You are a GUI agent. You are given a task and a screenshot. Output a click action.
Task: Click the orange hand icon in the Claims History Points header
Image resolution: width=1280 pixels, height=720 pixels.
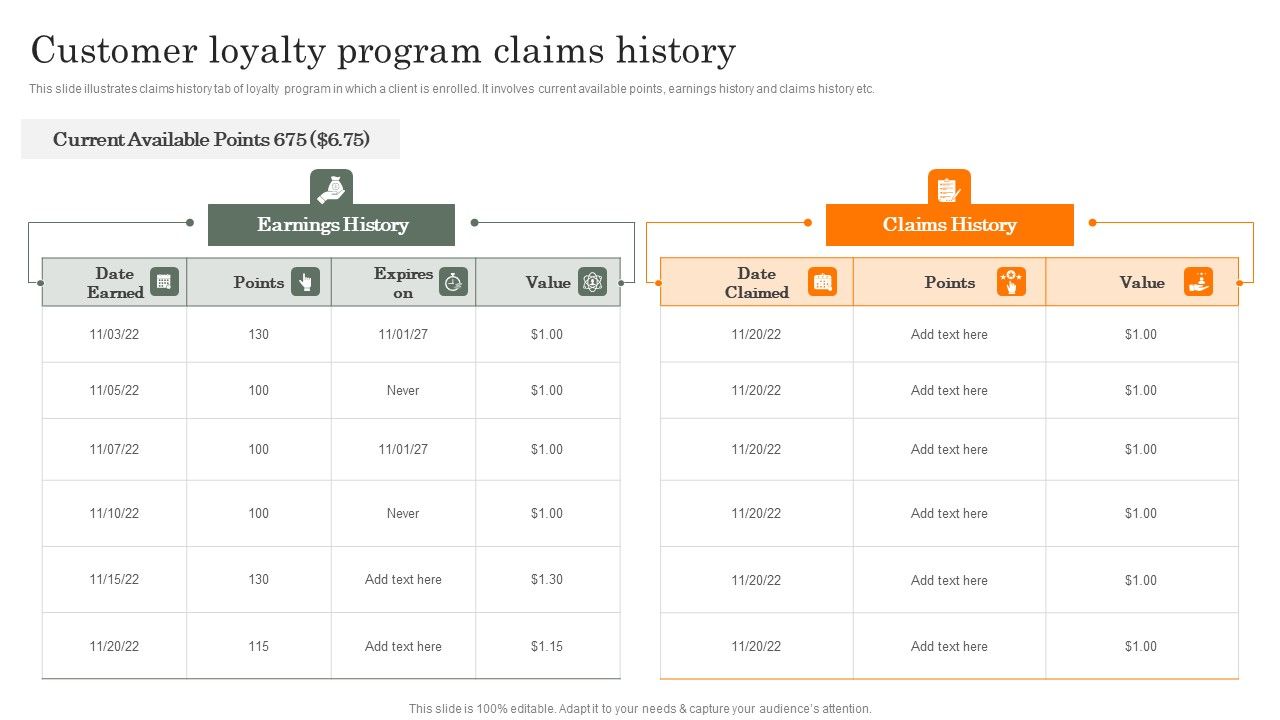(x=1011, y=282)
